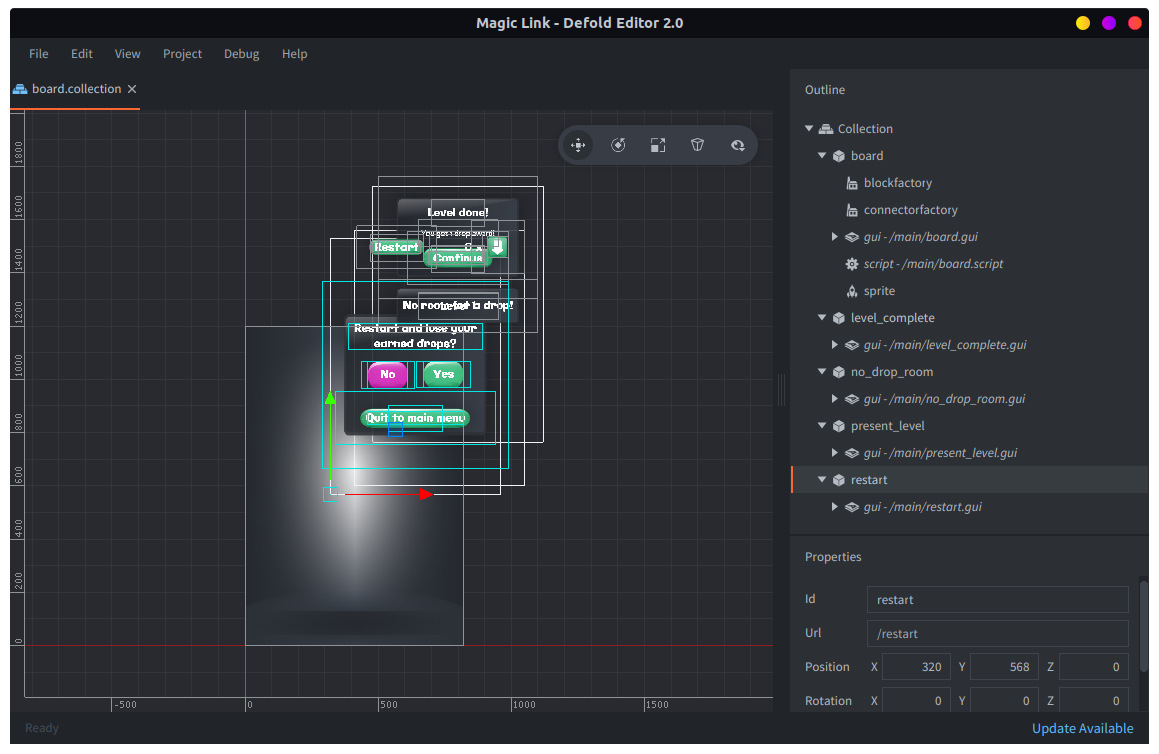The width and height of the screenshot is (1159, 754).
Task: Click the blockfactory factory icon in Outline
Action: coord(852,183)
